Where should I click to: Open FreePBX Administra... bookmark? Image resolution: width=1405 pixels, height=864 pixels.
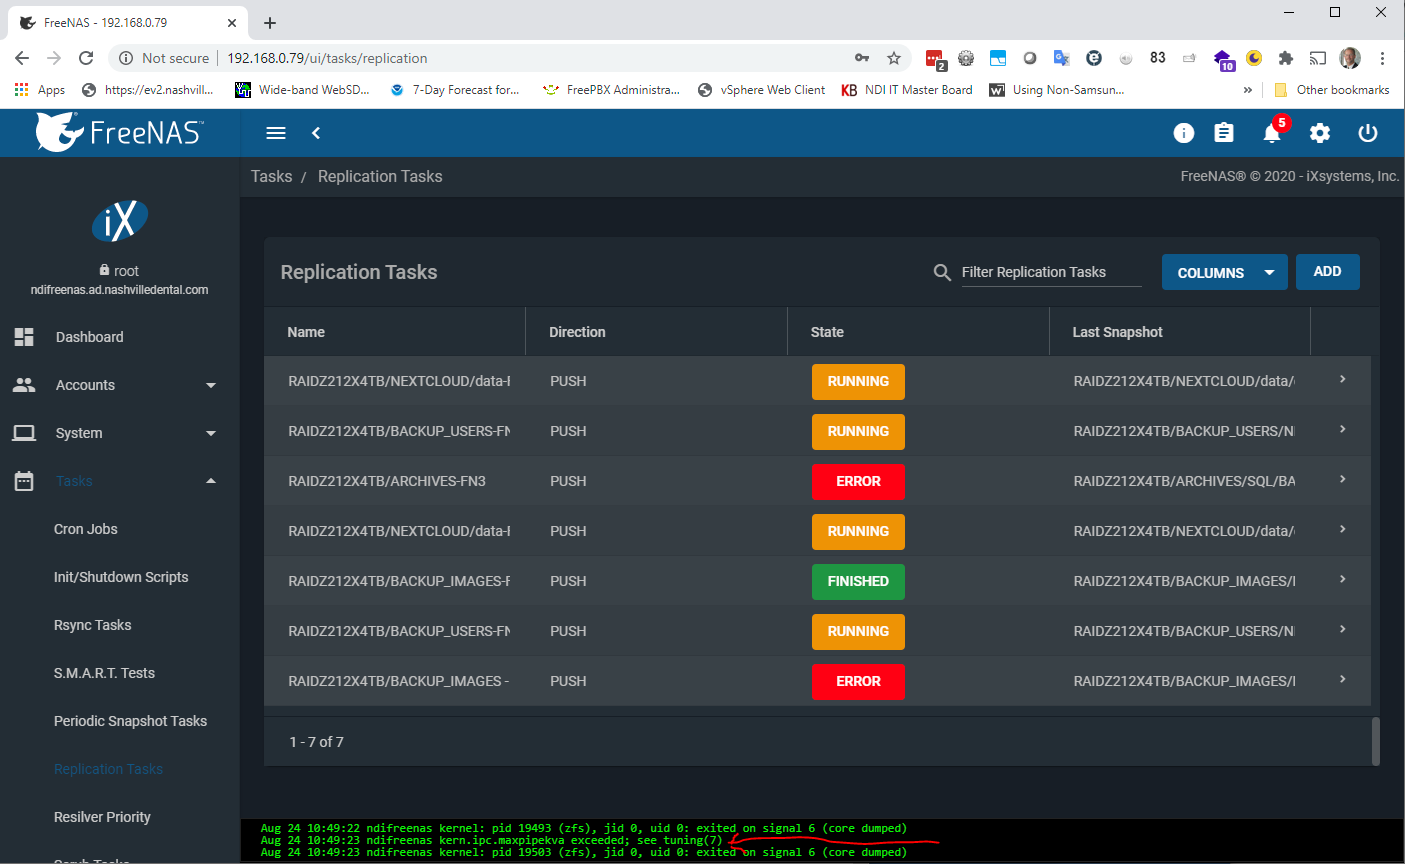[610, 90]
